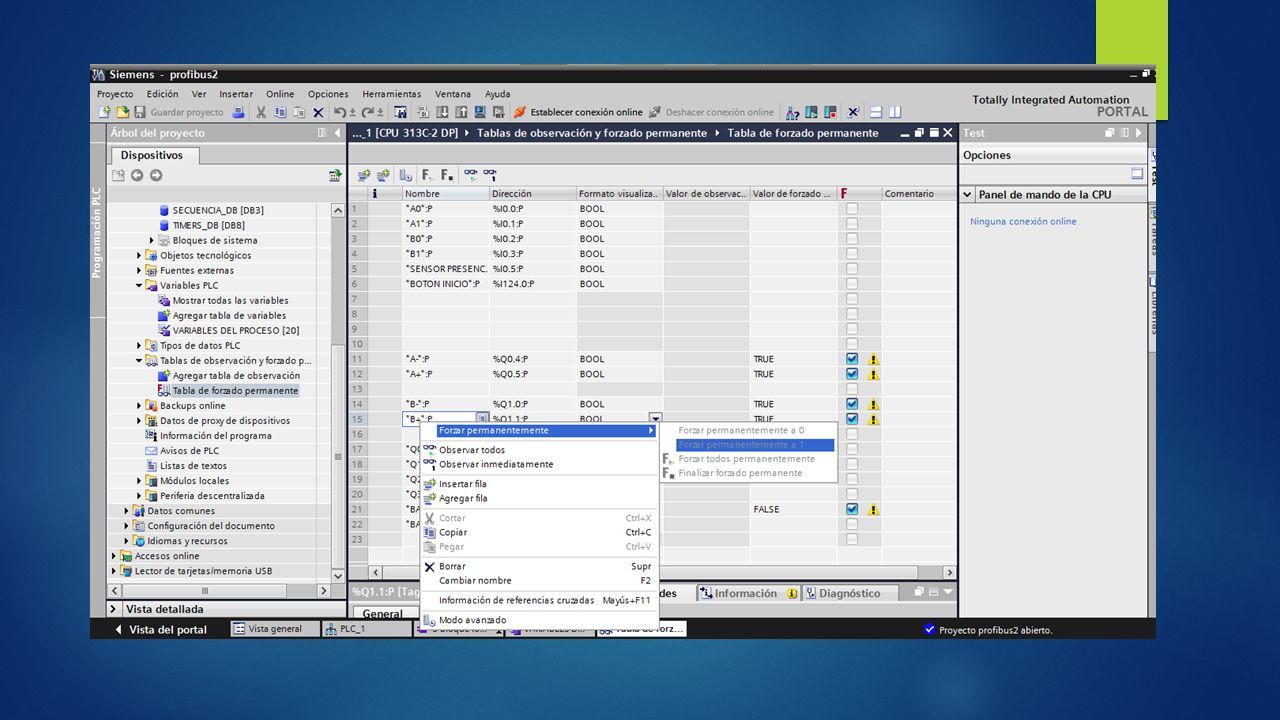Click the Copiar icon in context menu
This screenshot has height=720, width=1280.
(x=430, y=533)
